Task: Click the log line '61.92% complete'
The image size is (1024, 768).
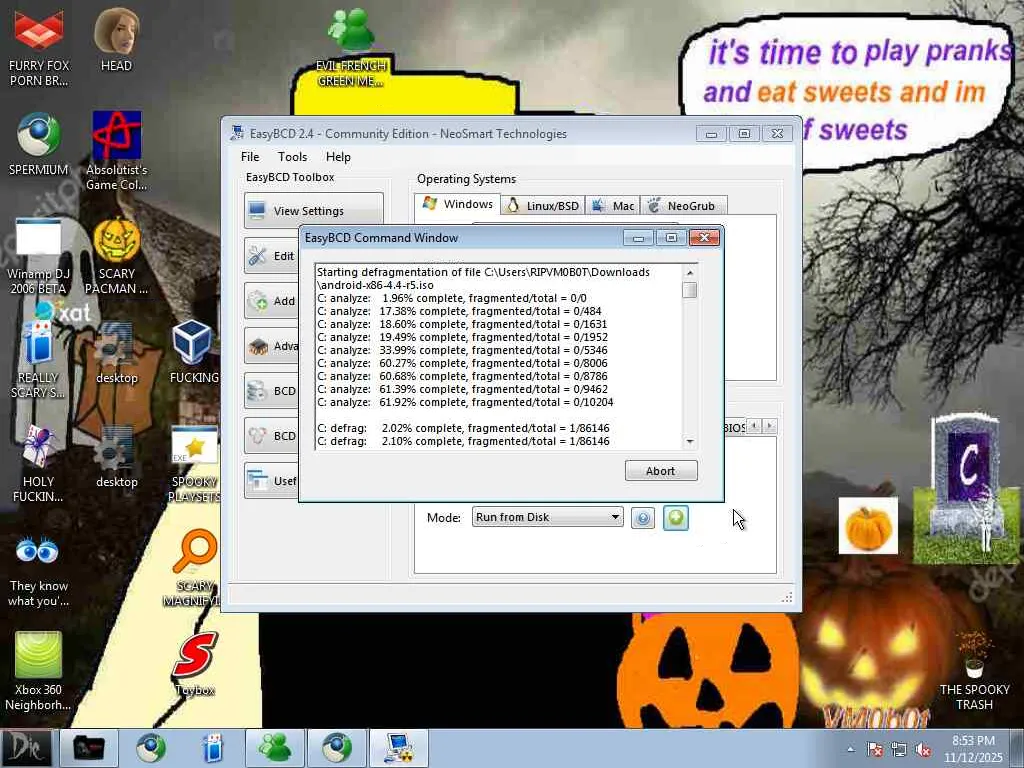Action: pyautogui.click(x=465, y=402)
